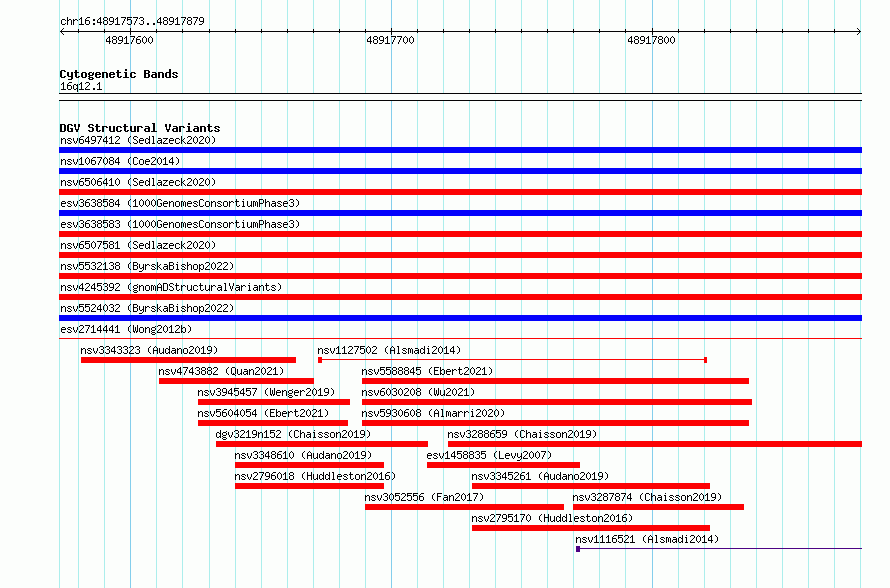
Task: Click the blue bar for nsv6497412
Action: click(x=460, y=150)
